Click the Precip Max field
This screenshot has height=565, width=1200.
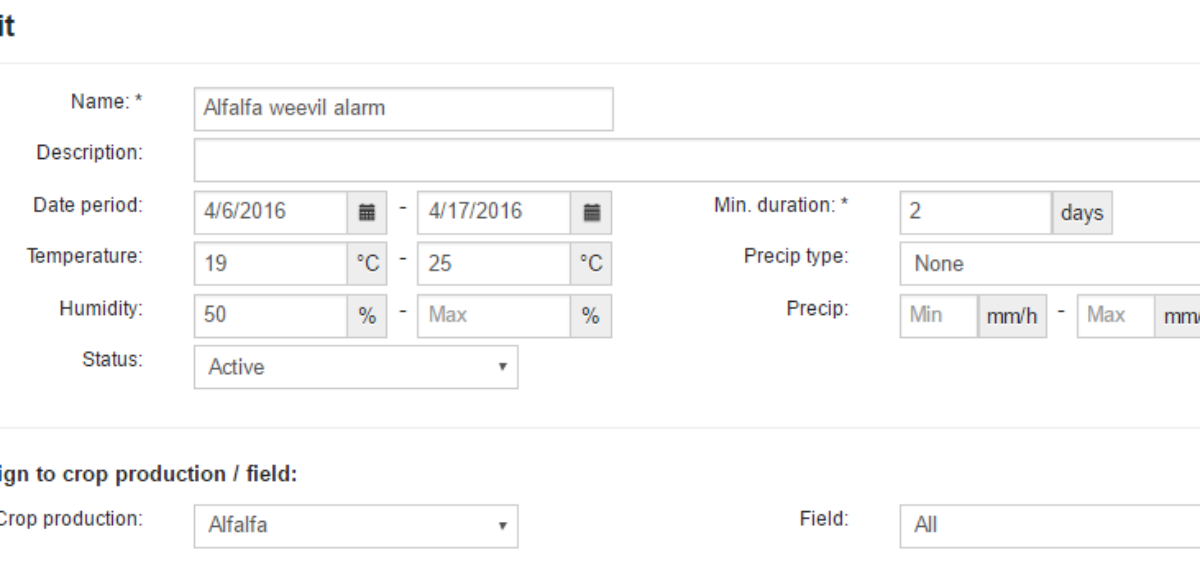(x=1116, y=315)
